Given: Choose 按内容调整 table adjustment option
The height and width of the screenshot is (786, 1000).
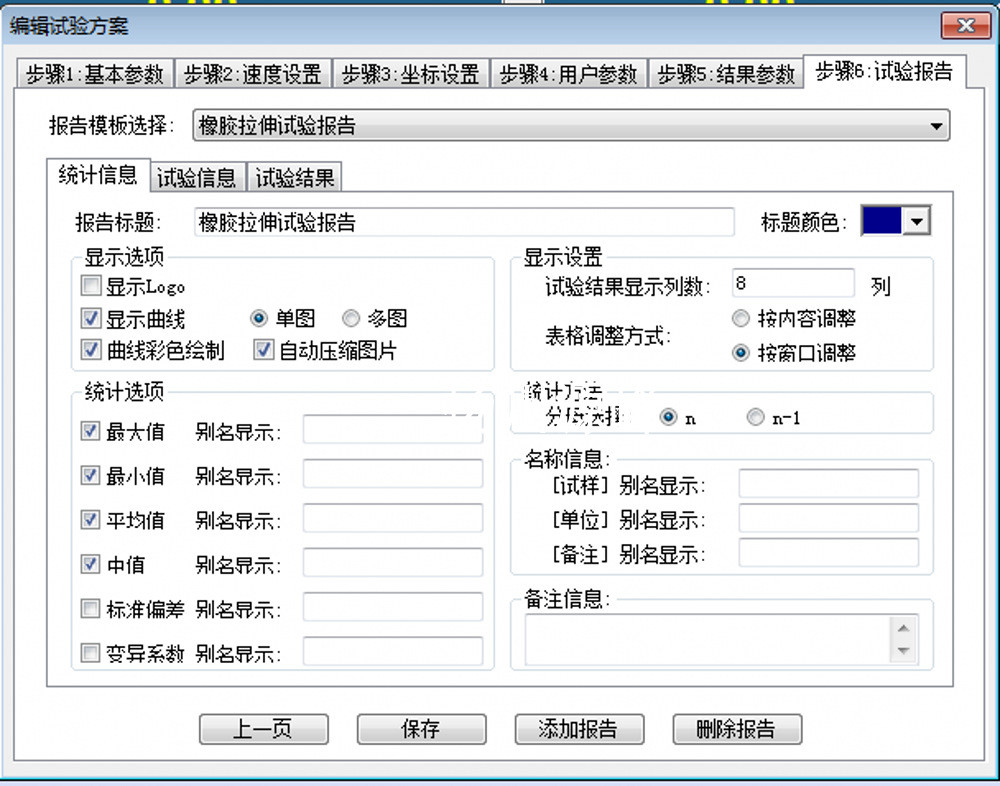Looking at the screenshot, I should click(741, 319).
